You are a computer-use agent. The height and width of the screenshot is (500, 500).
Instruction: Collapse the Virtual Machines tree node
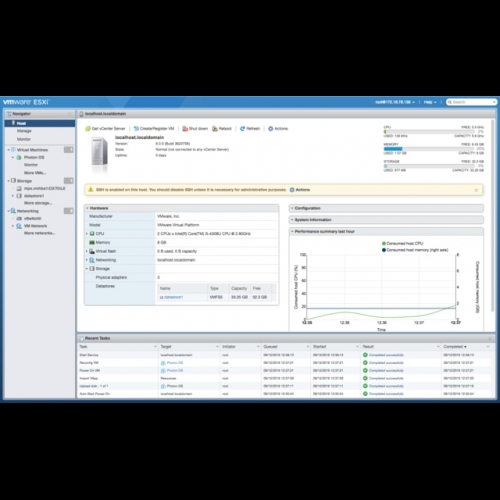click(x=8, y=150)
